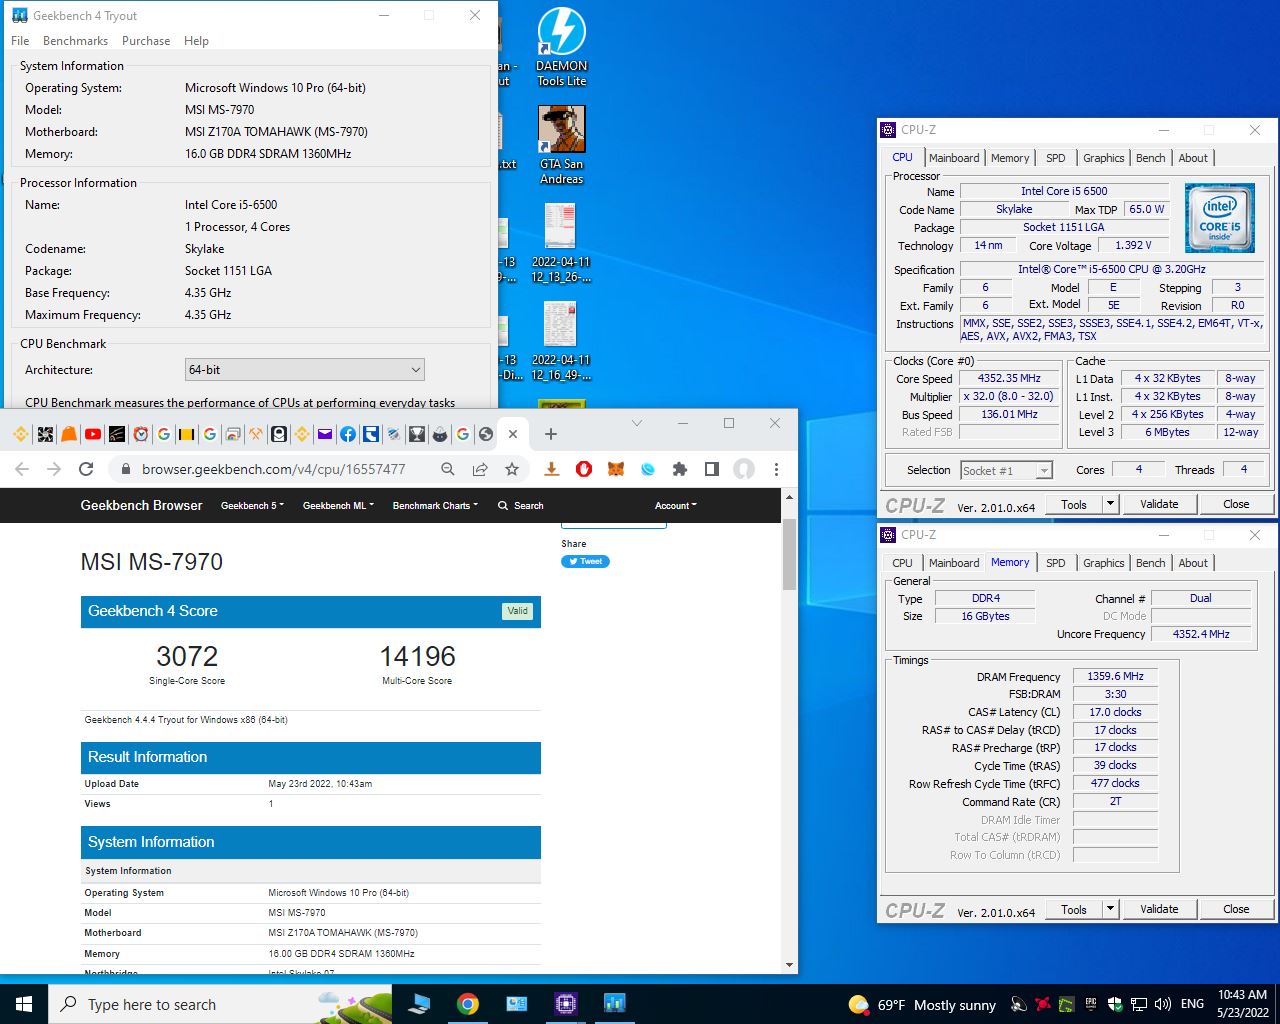The image size is (1280, 1024).
Task: Toggle Chrome side panel icon
Action: click(x=712, y=469)
